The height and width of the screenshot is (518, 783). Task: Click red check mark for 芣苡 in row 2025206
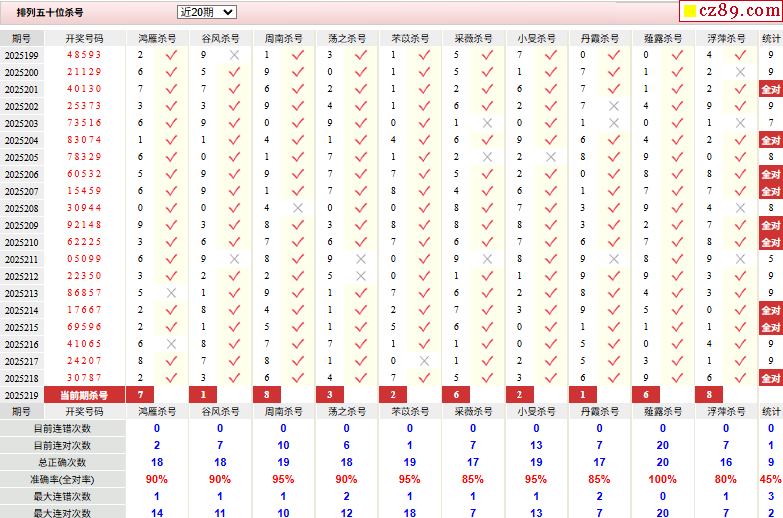(x=424, y=174)
